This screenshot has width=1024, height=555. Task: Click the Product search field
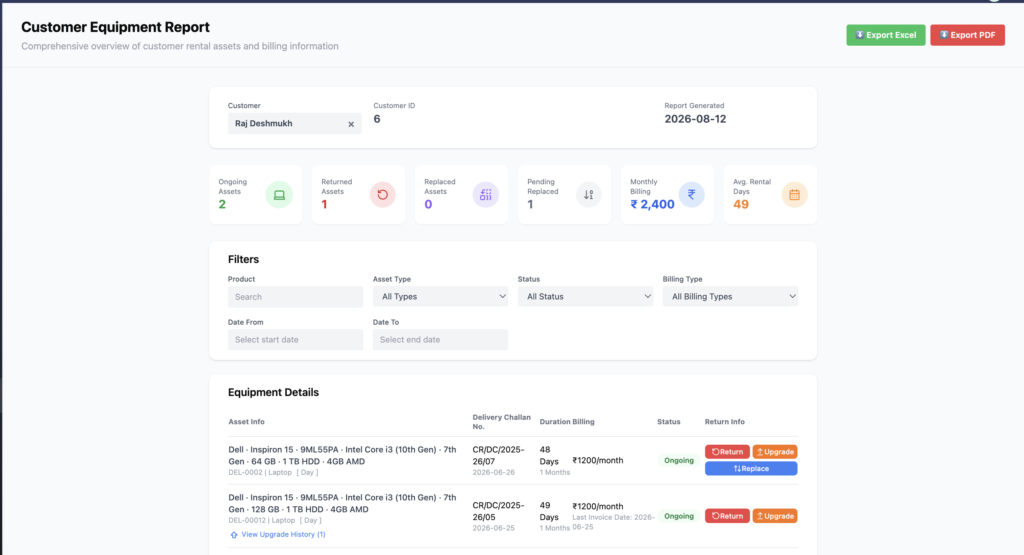[295, 296]
